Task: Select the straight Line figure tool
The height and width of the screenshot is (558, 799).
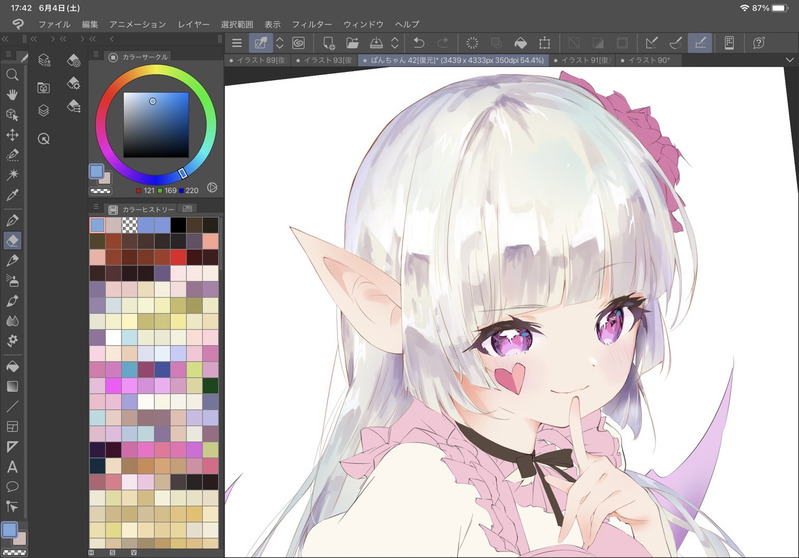Action: 12,406
